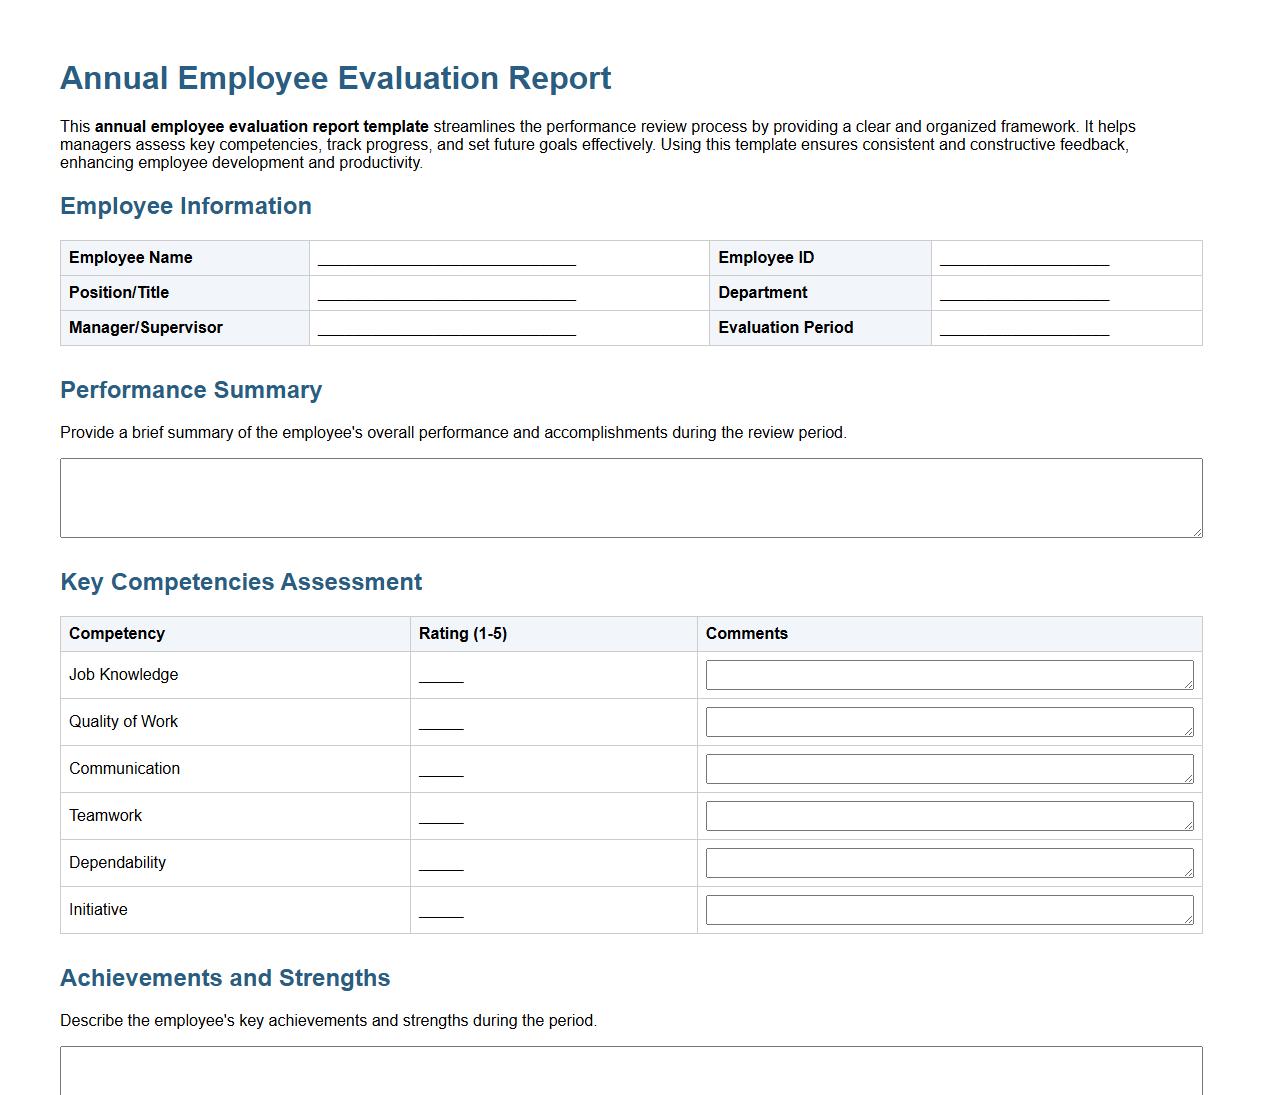
Task: Click inside the Achievements and Strengths text area
Action: [631, 1073]
